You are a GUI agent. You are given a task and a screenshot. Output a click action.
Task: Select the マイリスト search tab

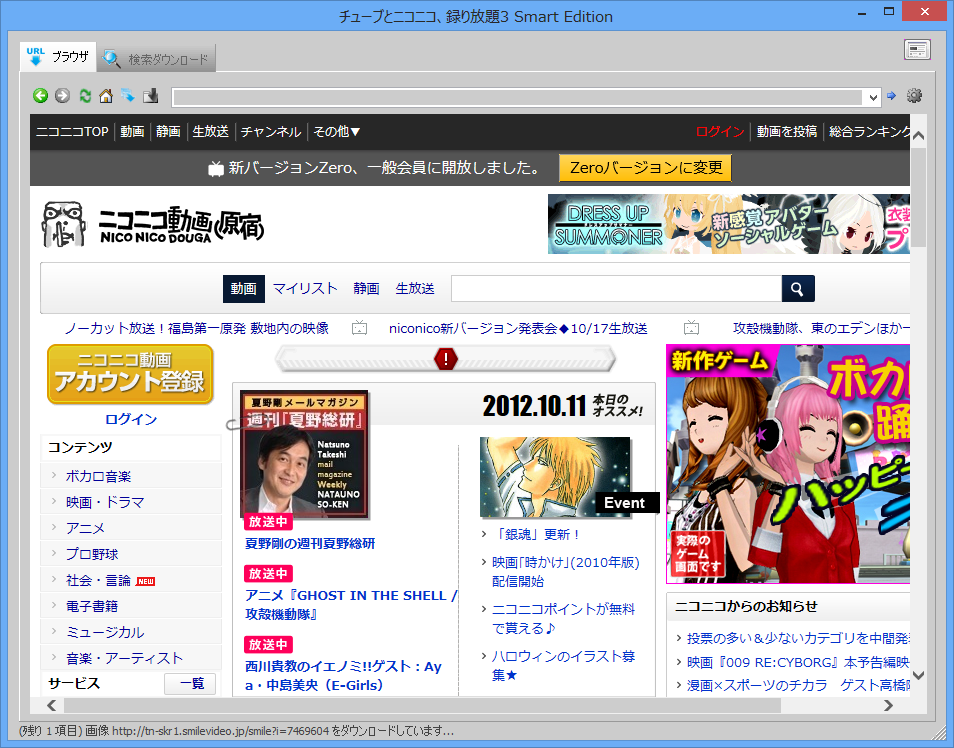[305, 288]
